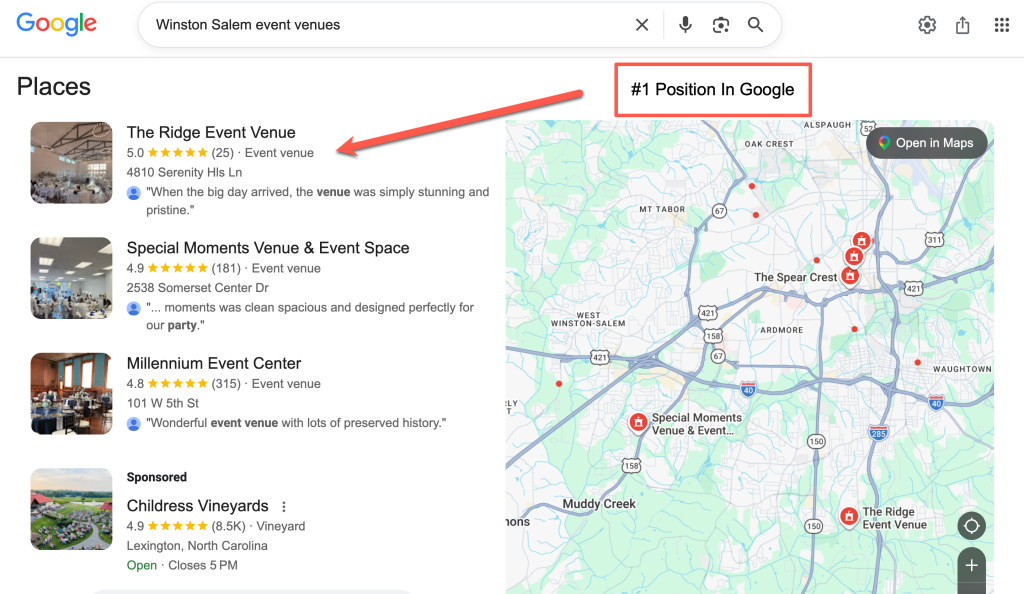This screenshot has width=1024, height=594.
Task: Click Lexington, North Carolina text
Action: tap(197, 546)
